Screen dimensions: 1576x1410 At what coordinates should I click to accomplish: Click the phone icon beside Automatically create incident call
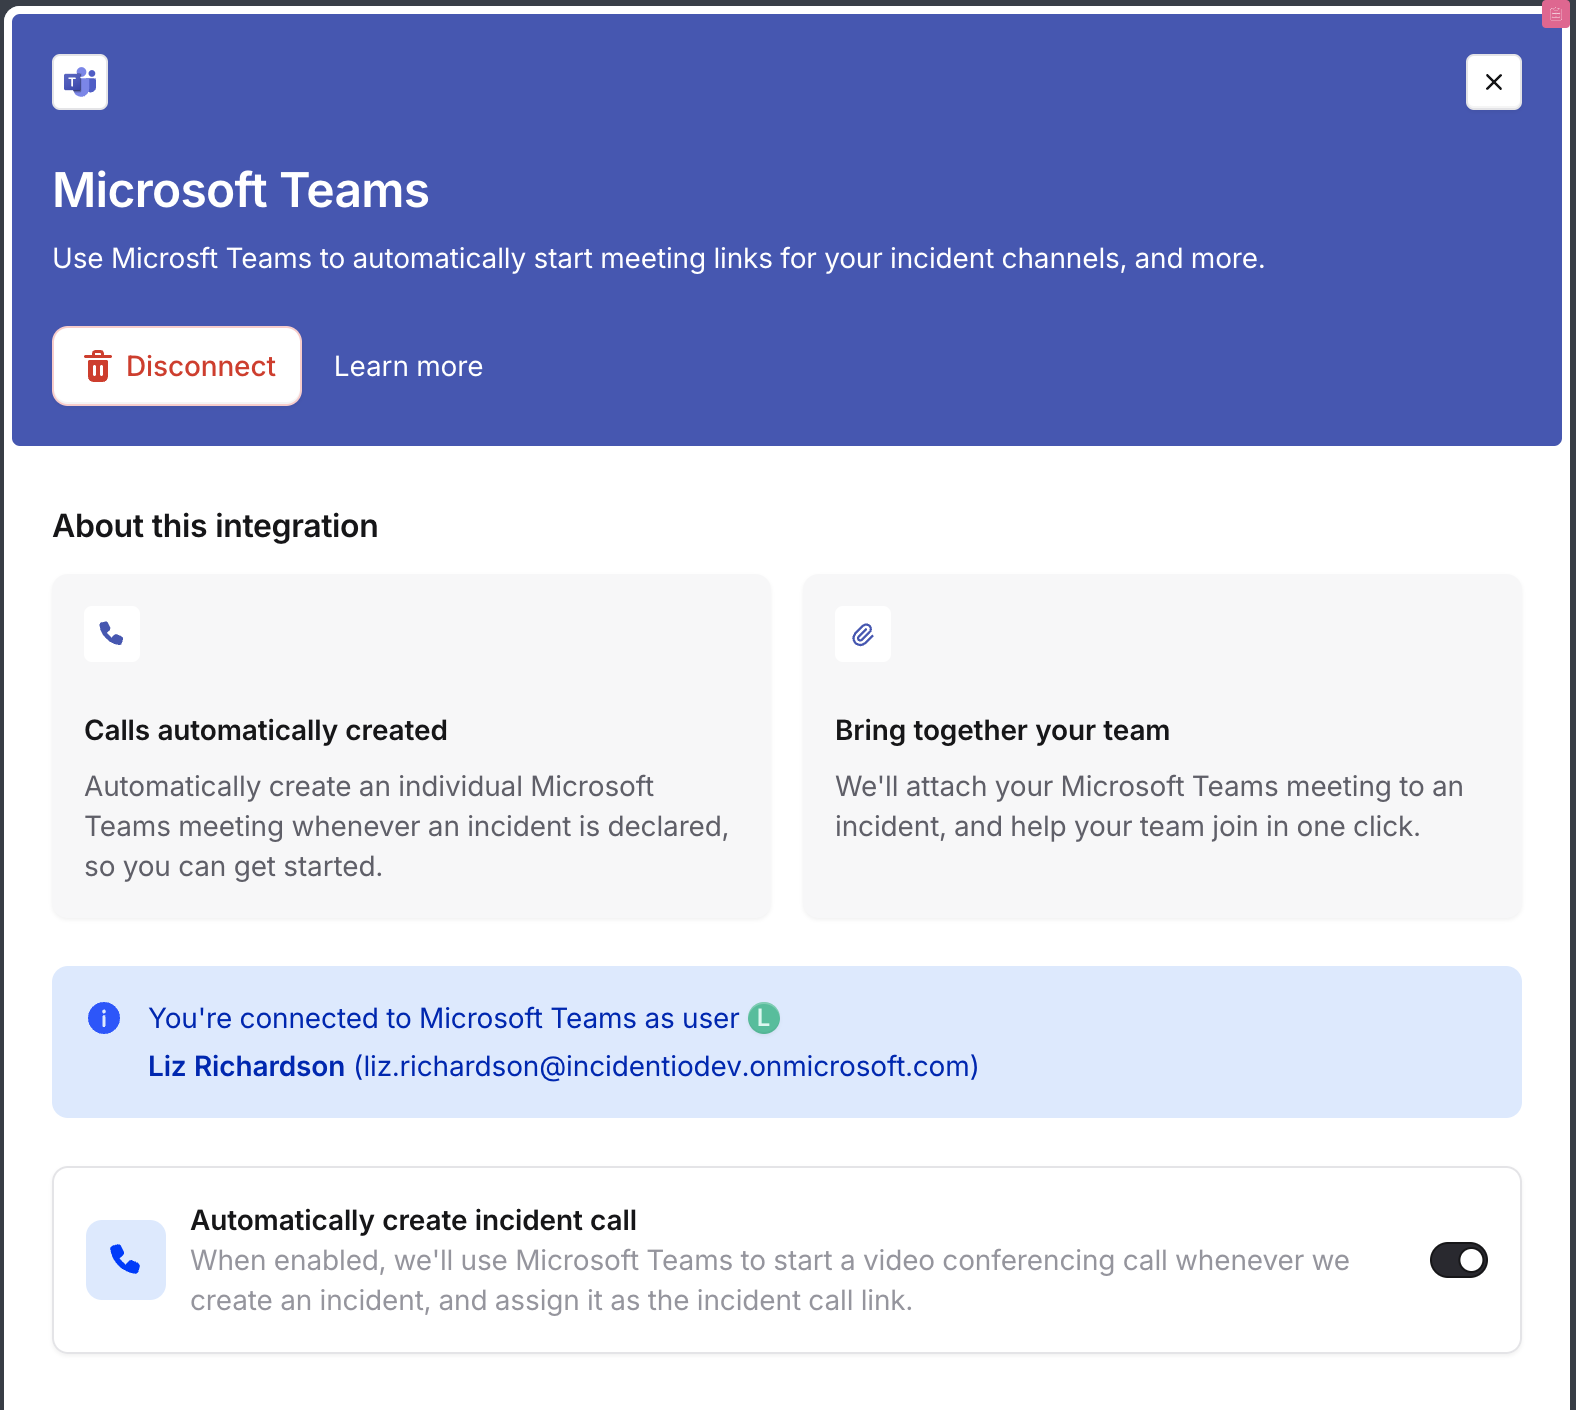(126, 1260)
